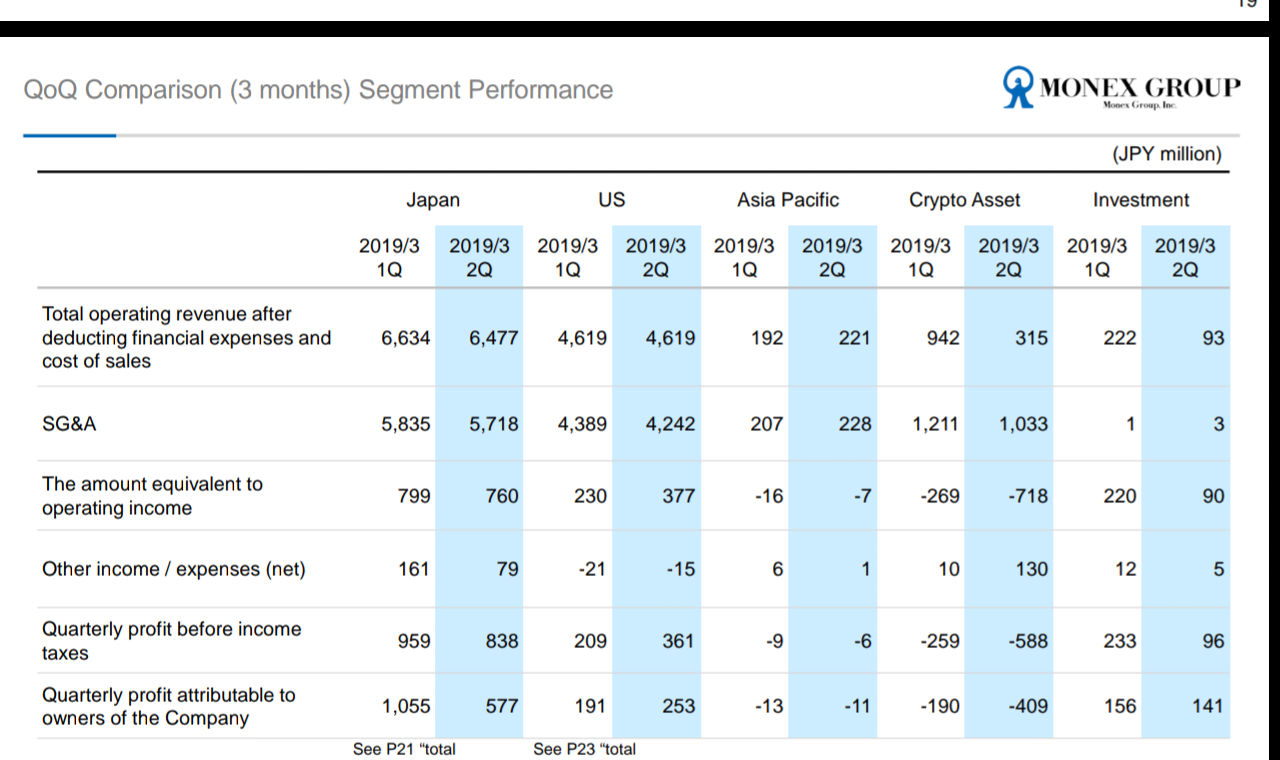Select the 'SG&A' row label
The height and width of the screenshot is (760, 1280).
[69, 424]
